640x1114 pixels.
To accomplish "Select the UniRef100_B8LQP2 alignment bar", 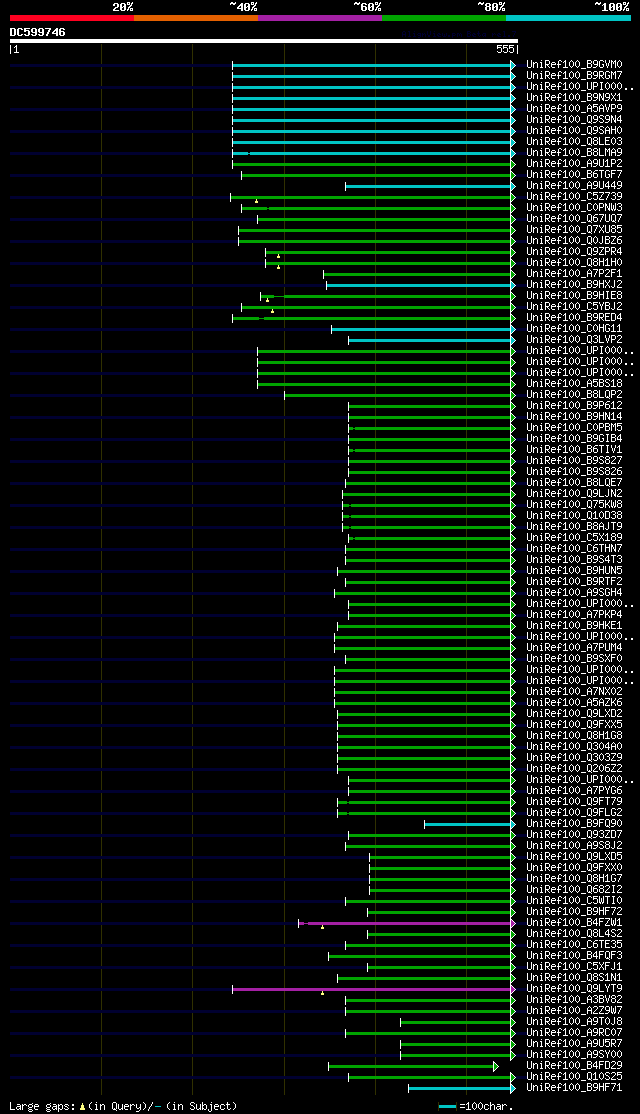I will pos(399,396).
